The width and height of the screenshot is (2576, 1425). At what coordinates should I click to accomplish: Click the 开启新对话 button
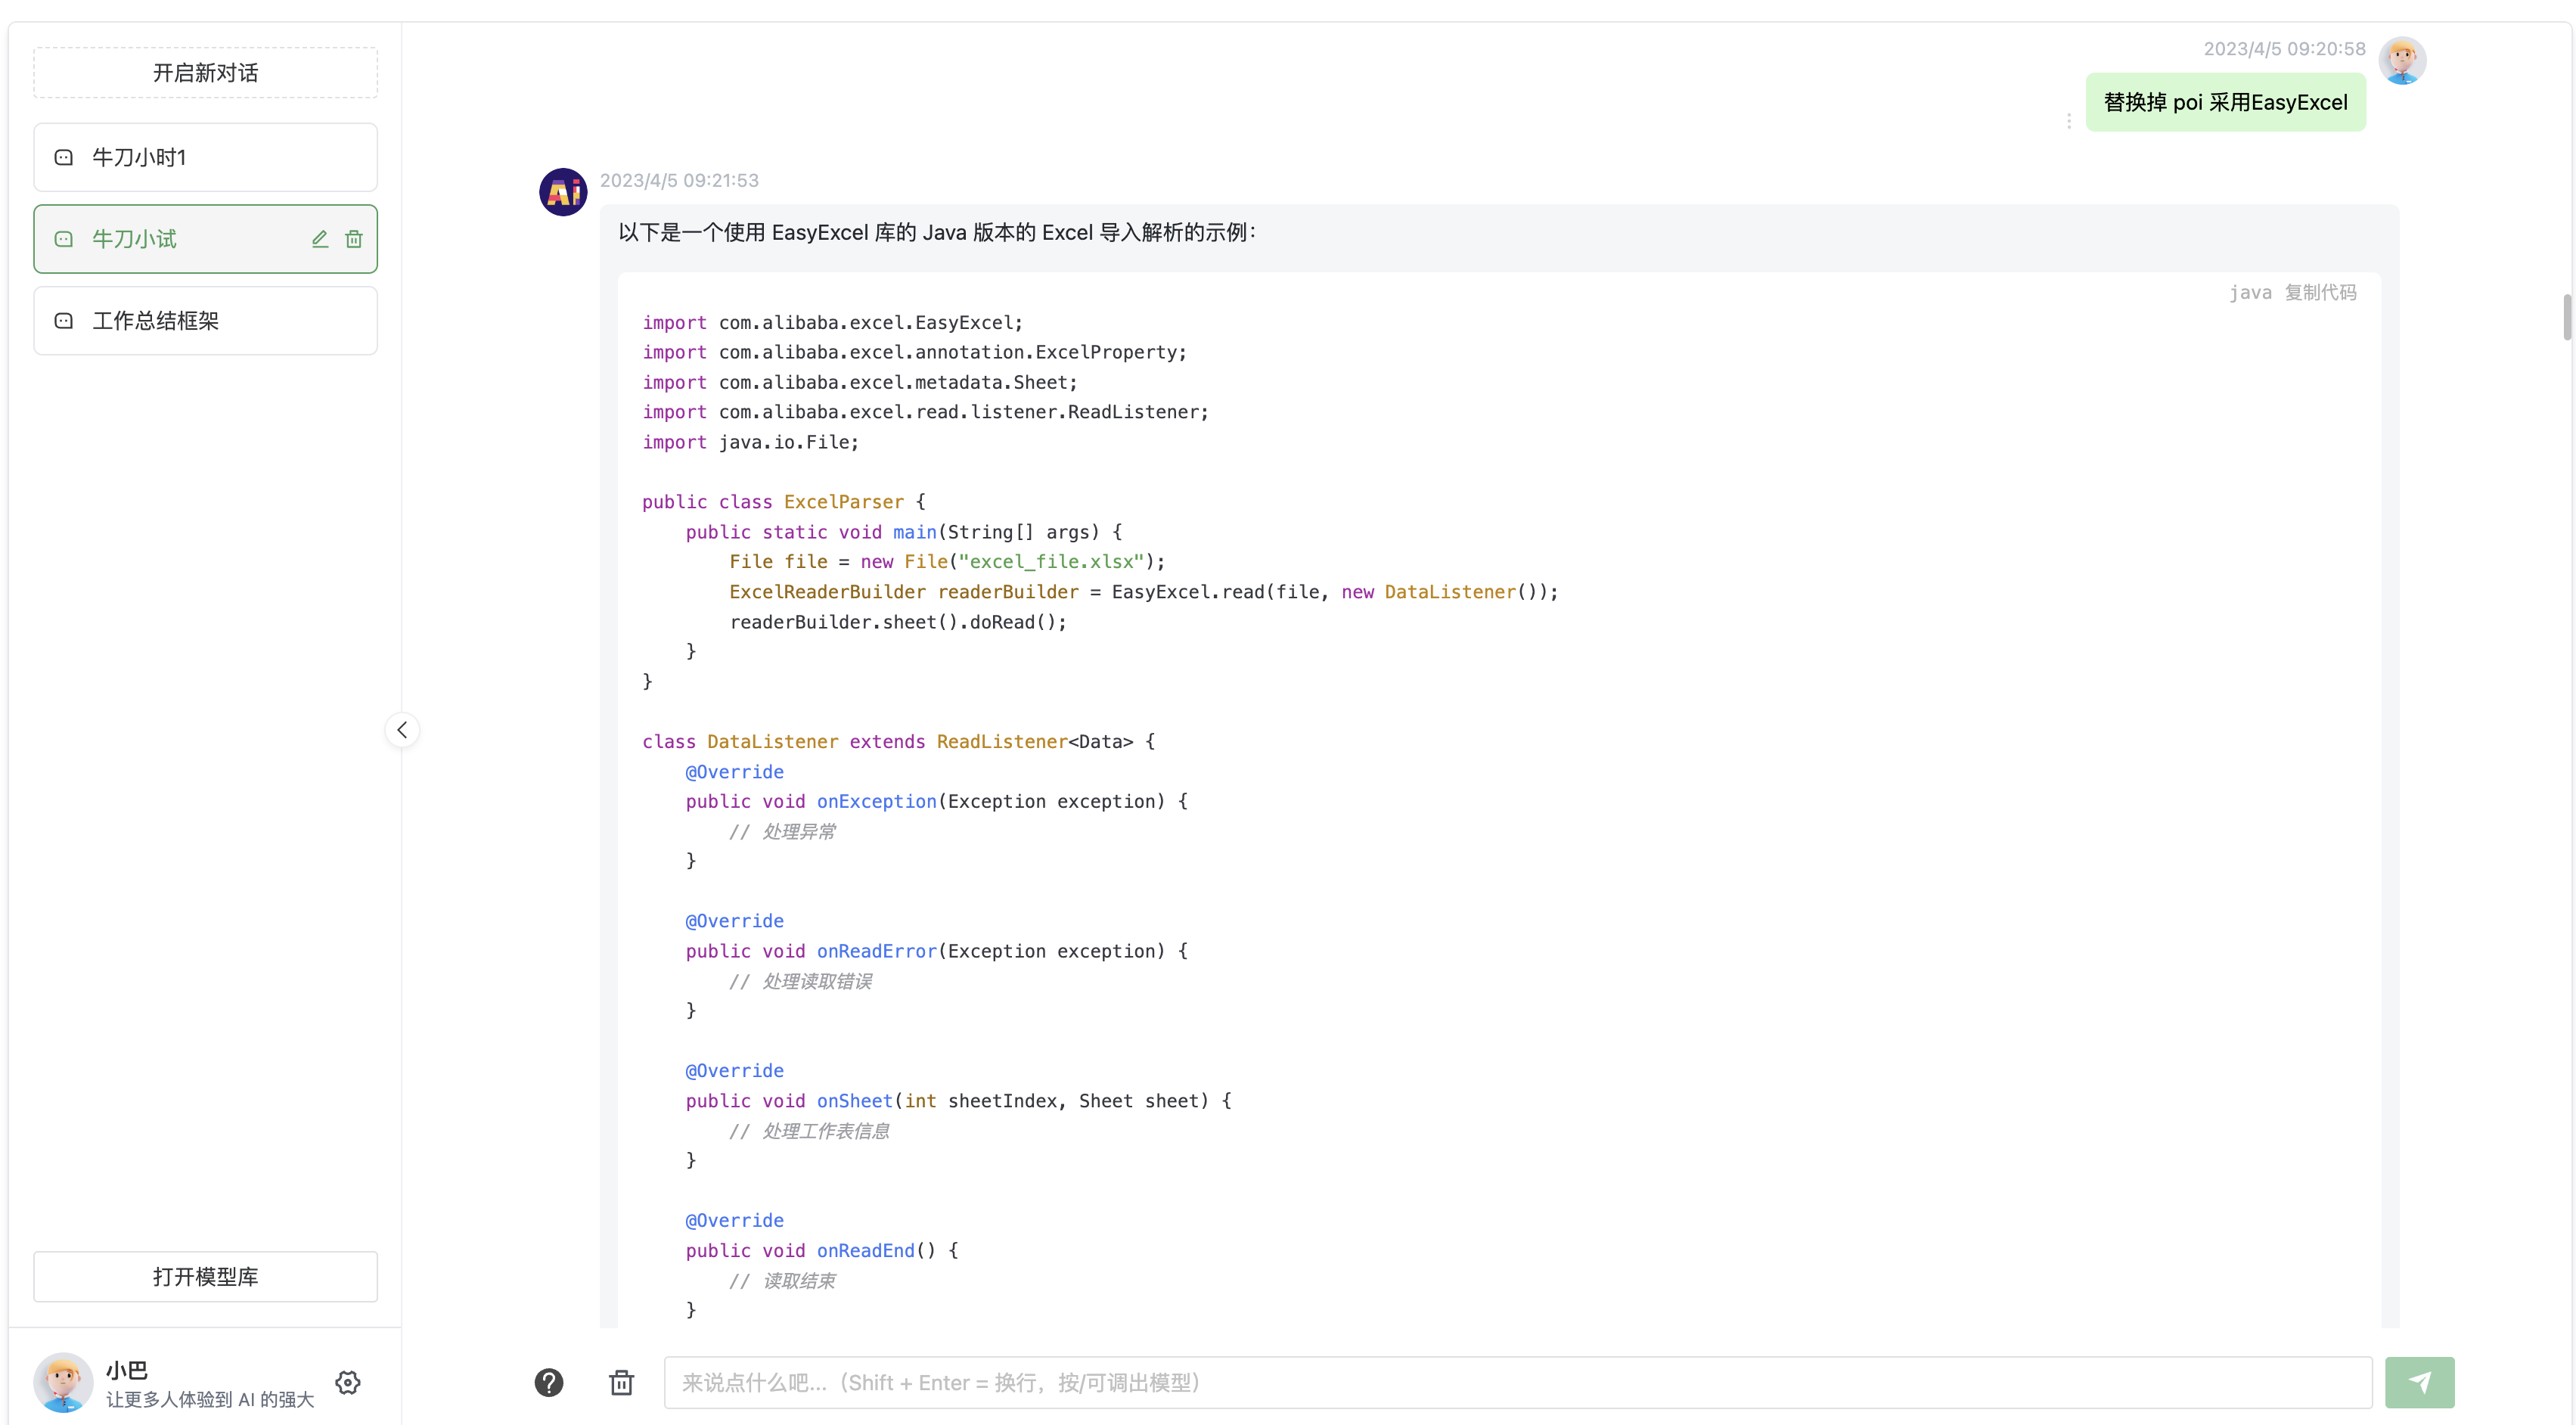(x=205, y=73)
